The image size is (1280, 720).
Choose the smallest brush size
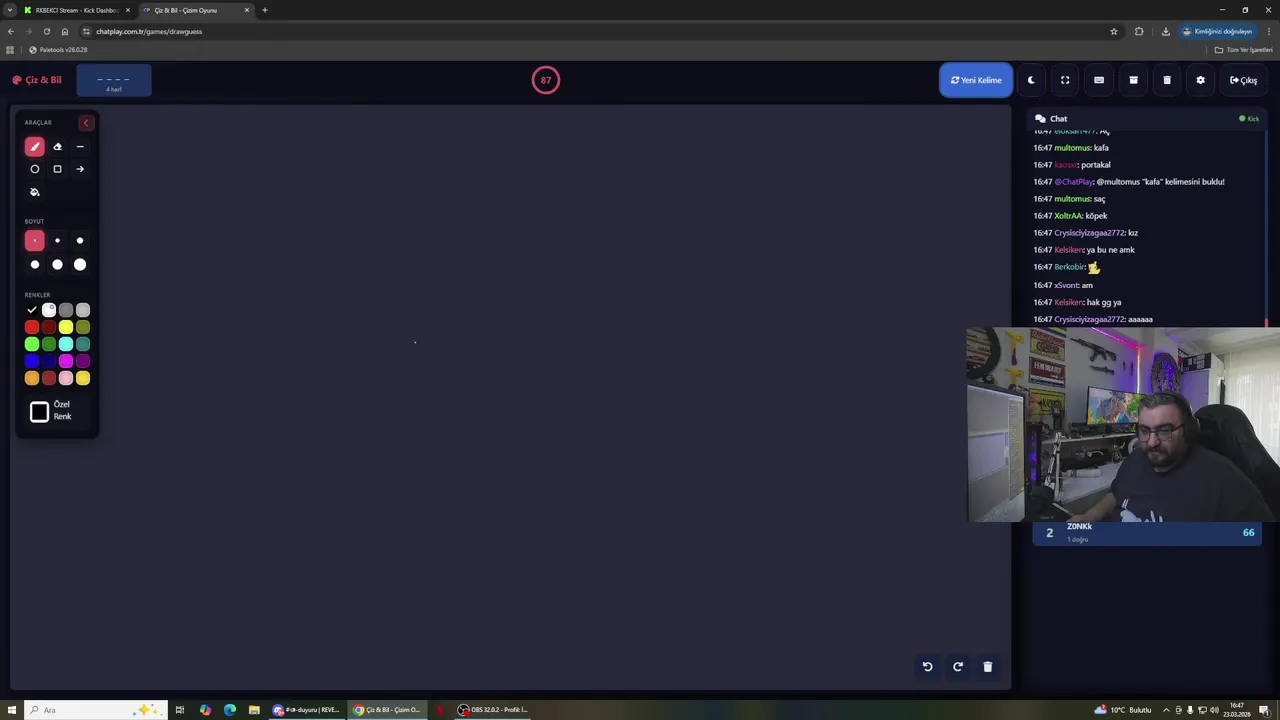35,241
